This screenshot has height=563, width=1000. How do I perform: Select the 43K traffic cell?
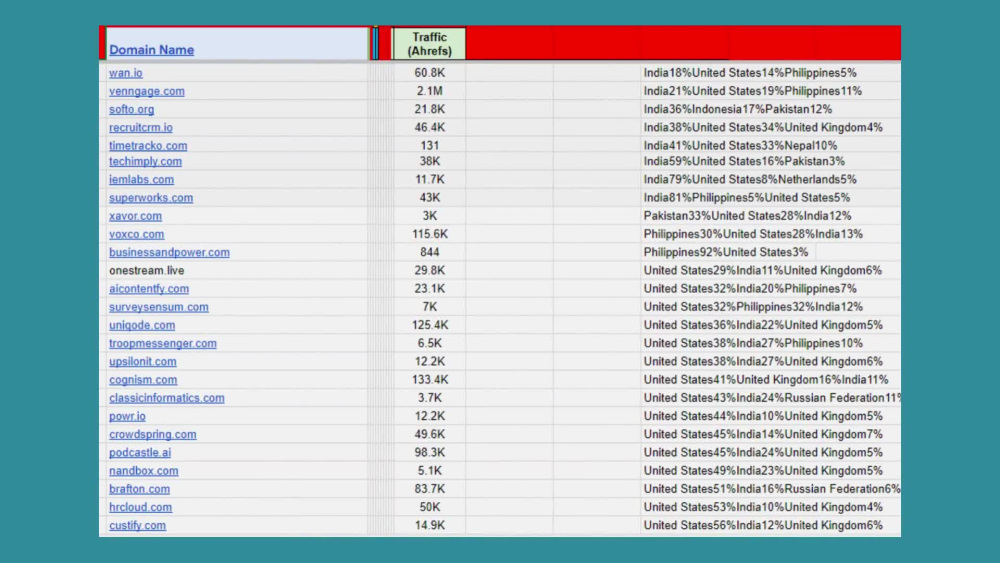429,198
